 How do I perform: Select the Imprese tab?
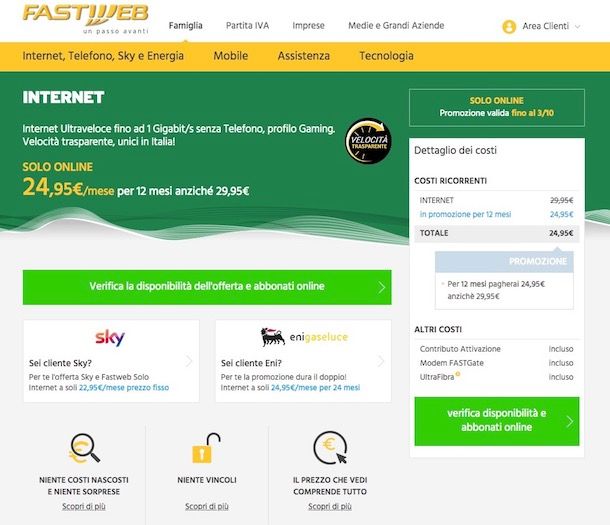tap(309, 26)
